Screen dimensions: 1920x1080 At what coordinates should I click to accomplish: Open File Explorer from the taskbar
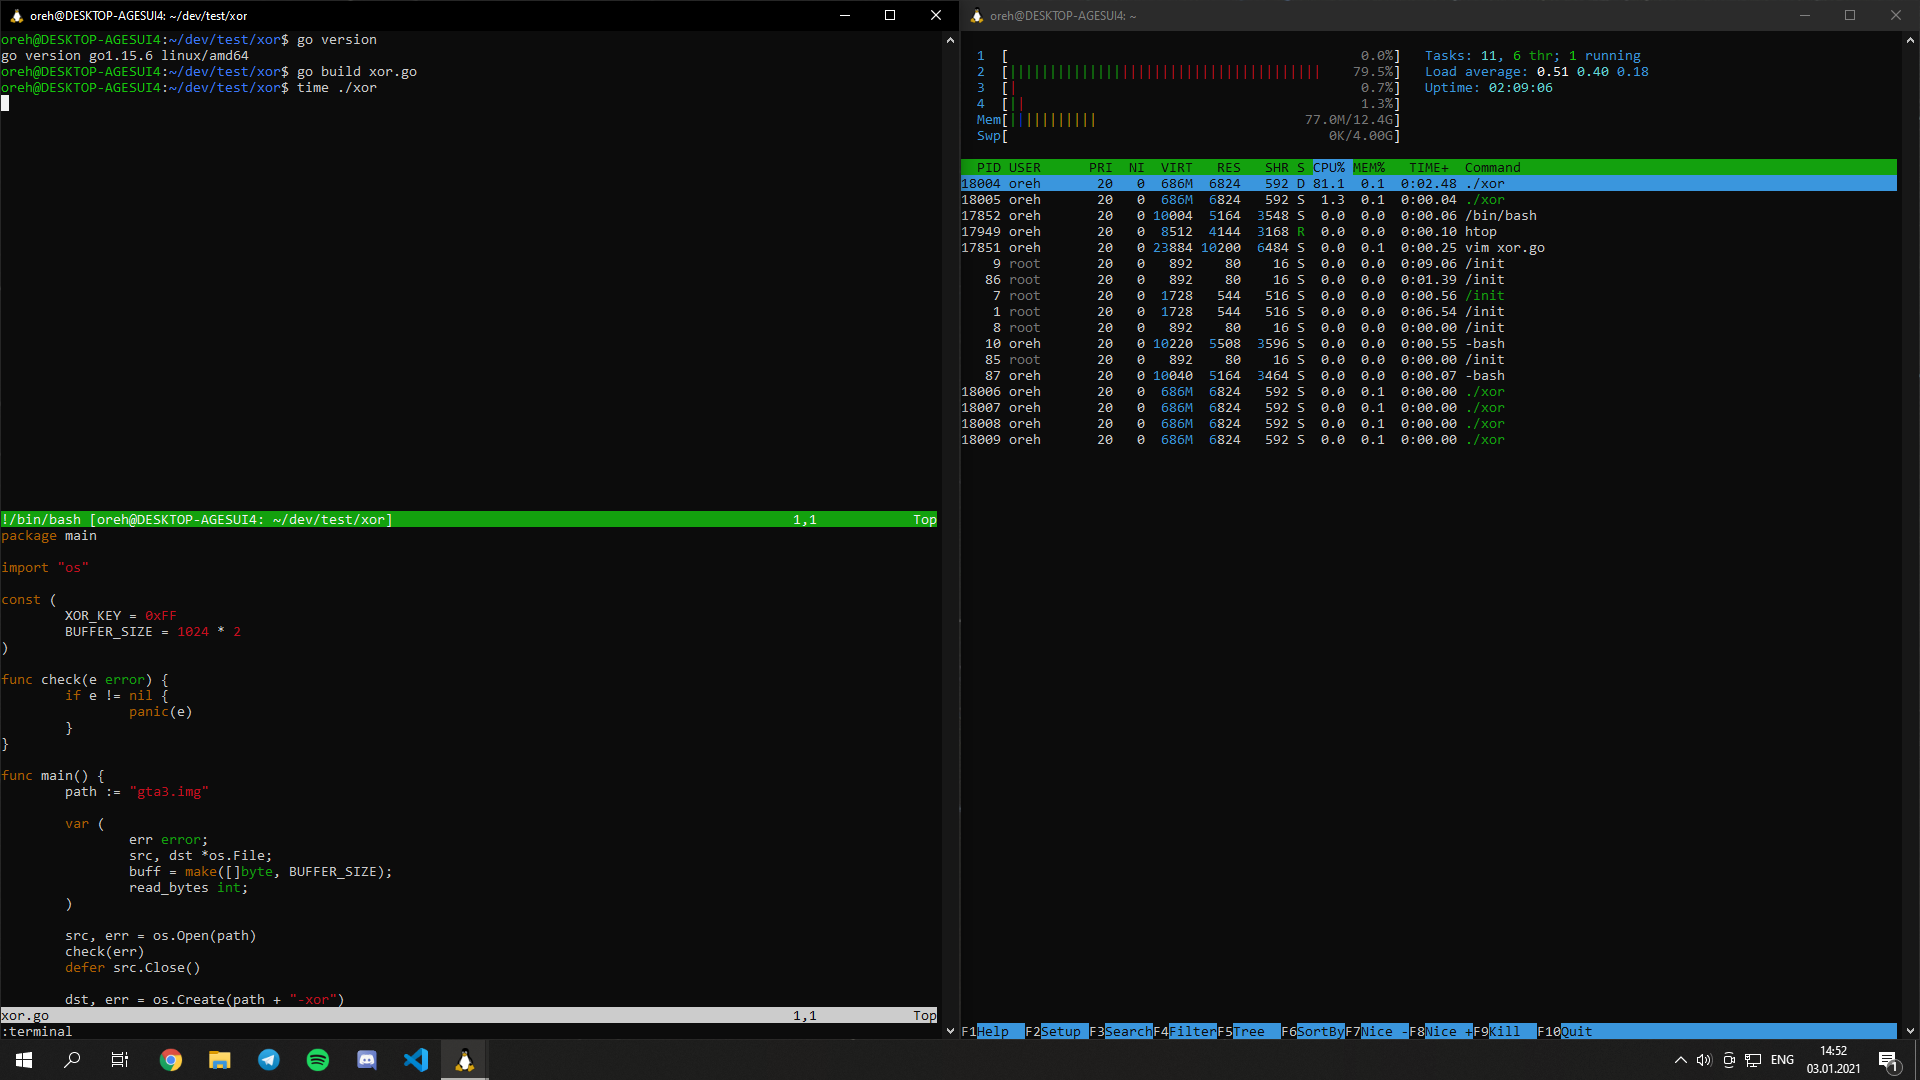pos(220,1060)
